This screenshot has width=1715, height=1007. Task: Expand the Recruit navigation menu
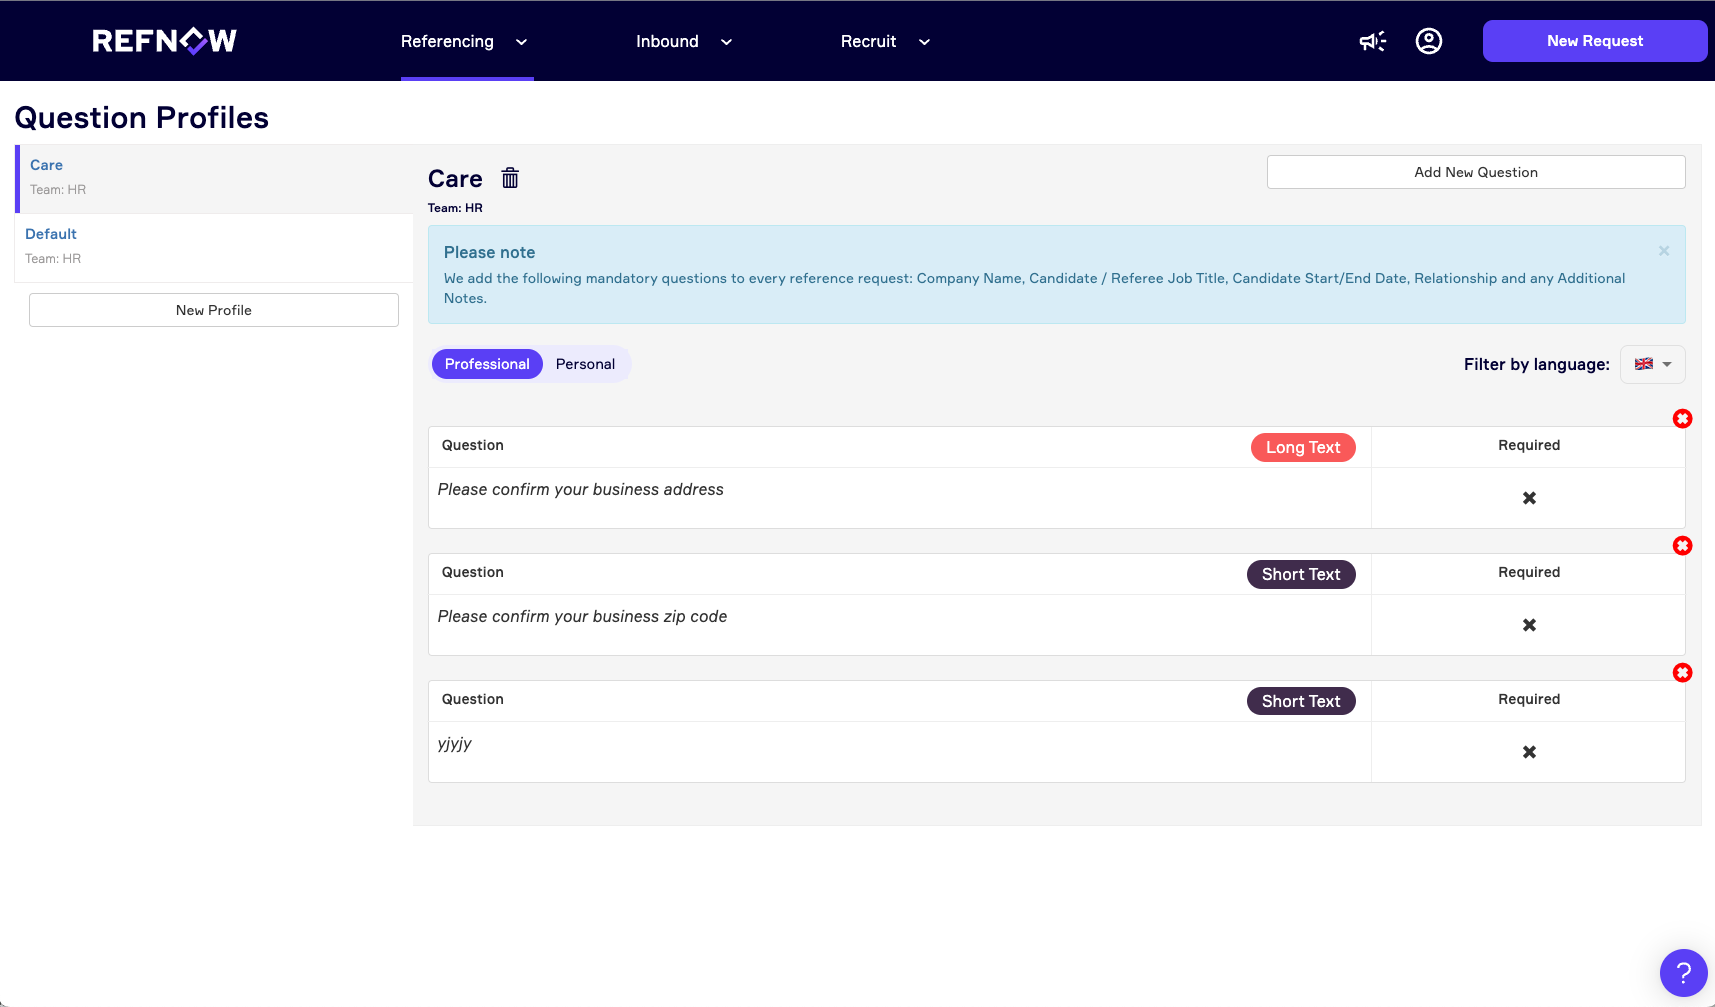coord(885,42)
